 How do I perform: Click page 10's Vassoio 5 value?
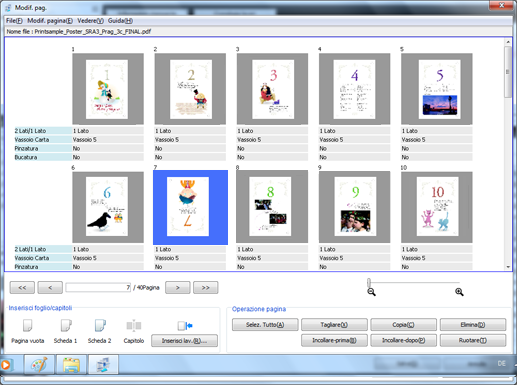coord(437,258)
